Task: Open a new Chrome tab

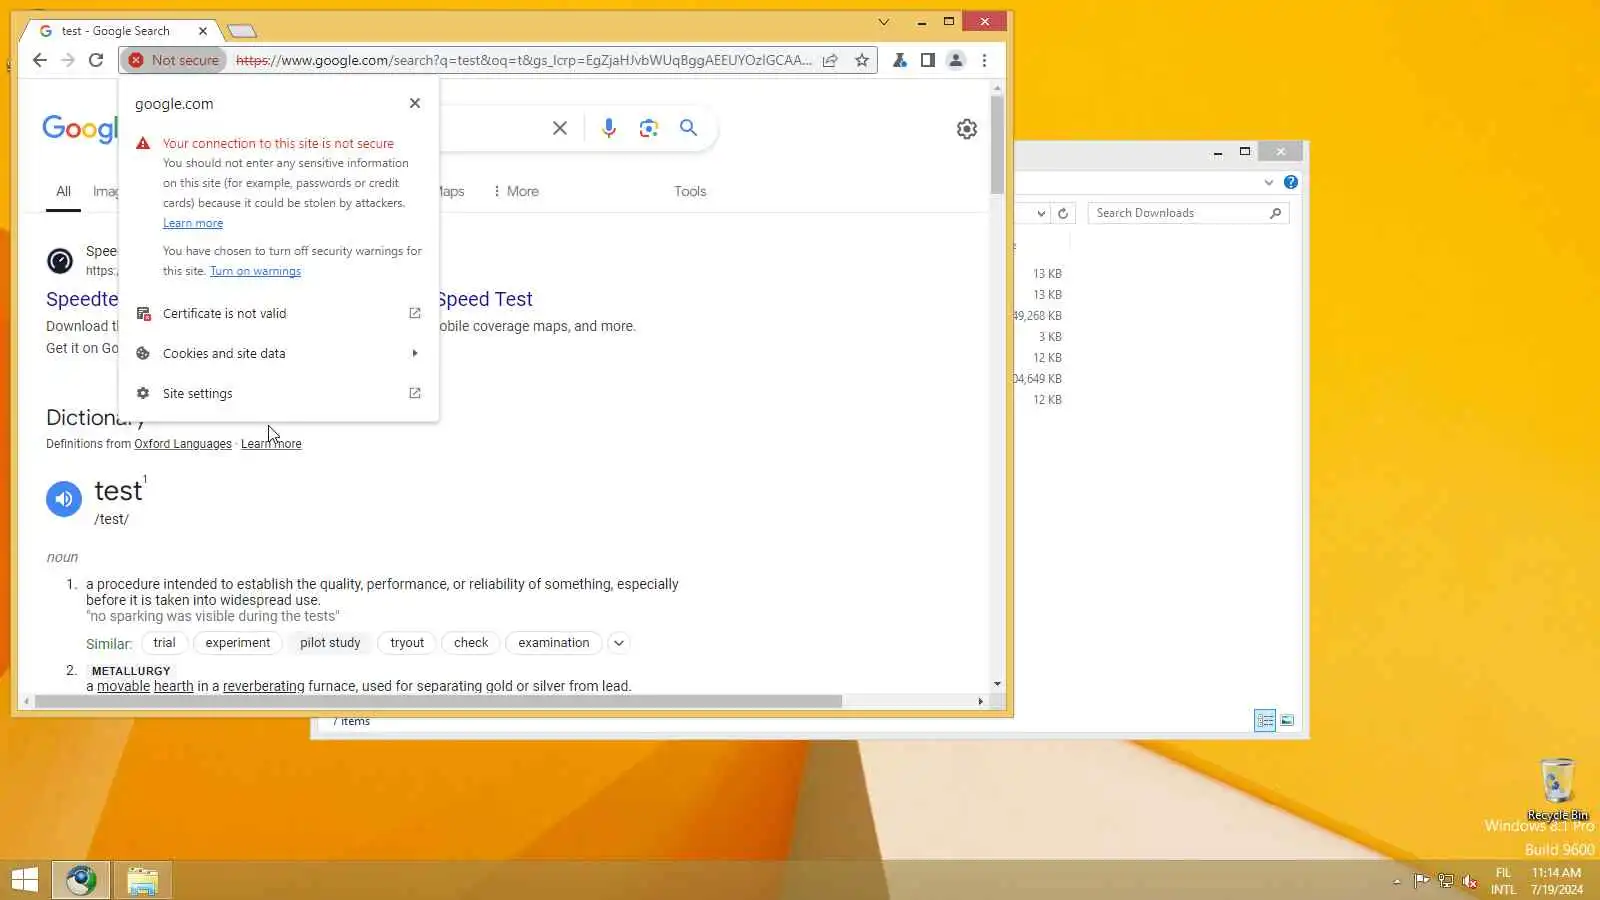Action: [242, 31]
